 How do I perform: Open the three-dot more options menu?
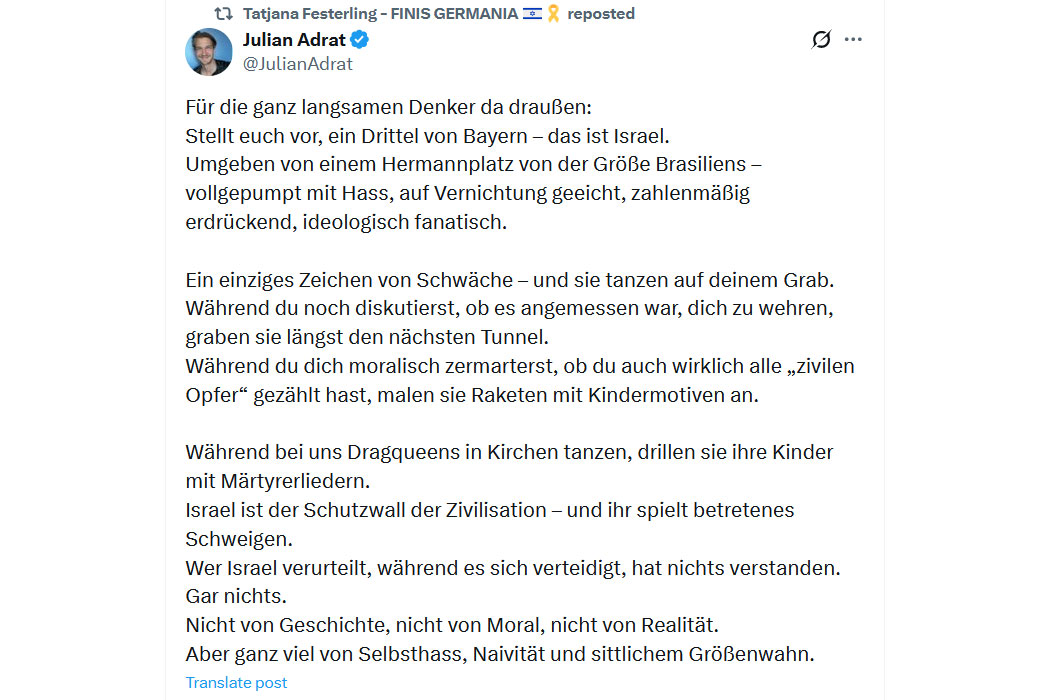coord(853,40)
